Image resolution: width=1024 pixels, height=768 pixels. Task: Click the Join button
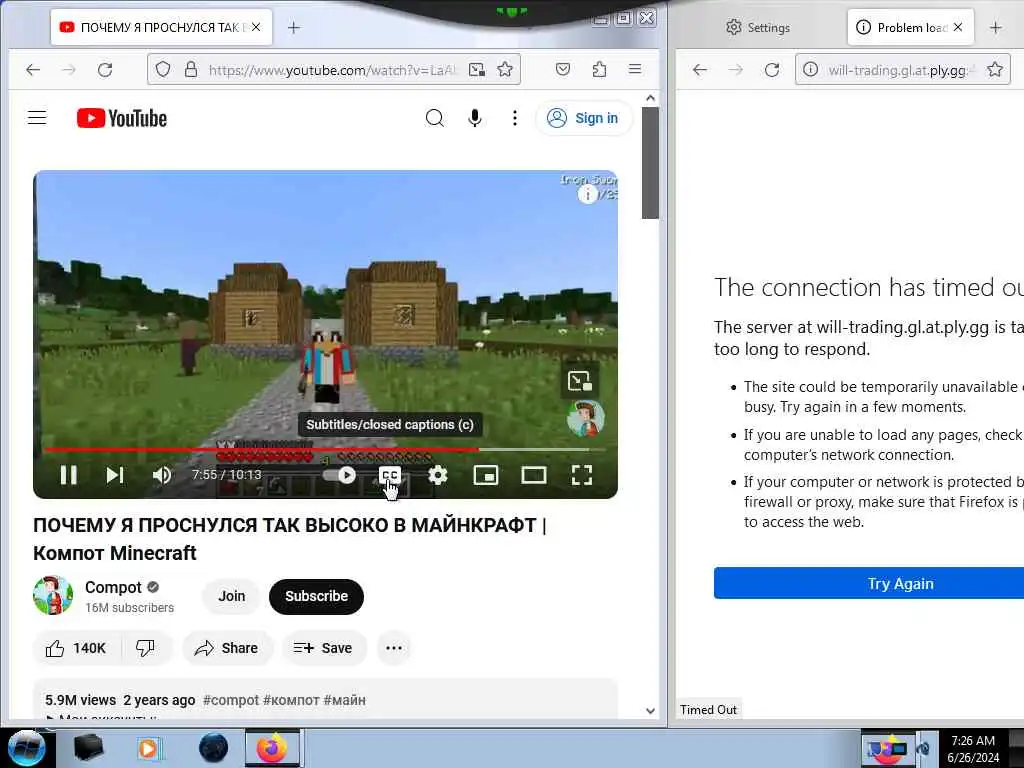click(232, 596)
